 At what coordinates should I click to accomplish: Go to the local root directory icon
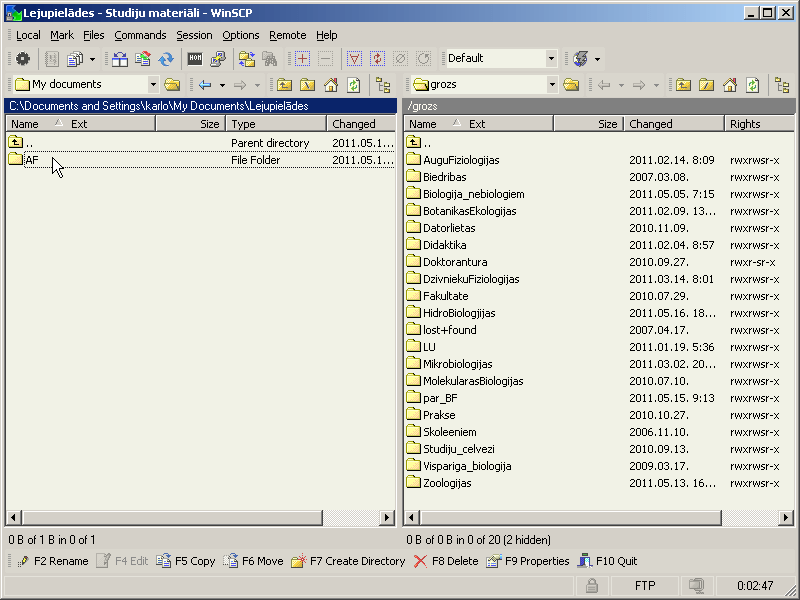308,85
